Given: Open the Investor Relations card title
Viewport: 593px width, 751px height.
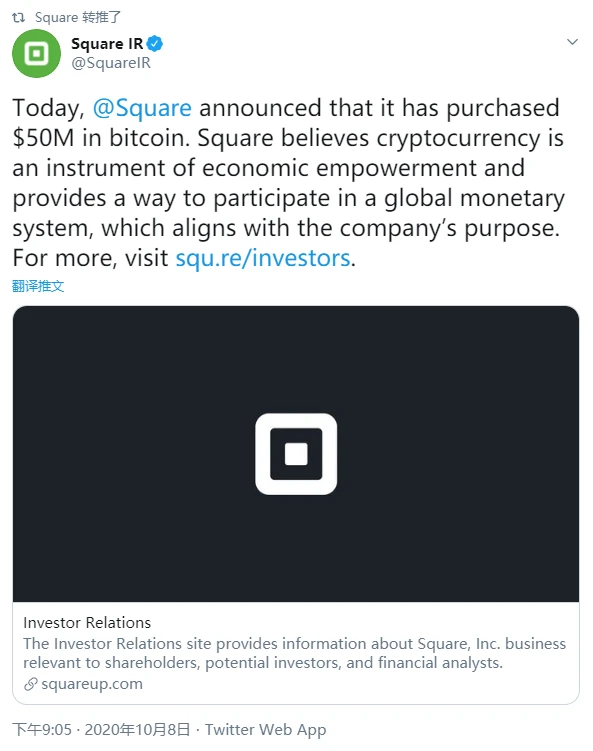Looking at the screenshot, I should coord(87,623).
